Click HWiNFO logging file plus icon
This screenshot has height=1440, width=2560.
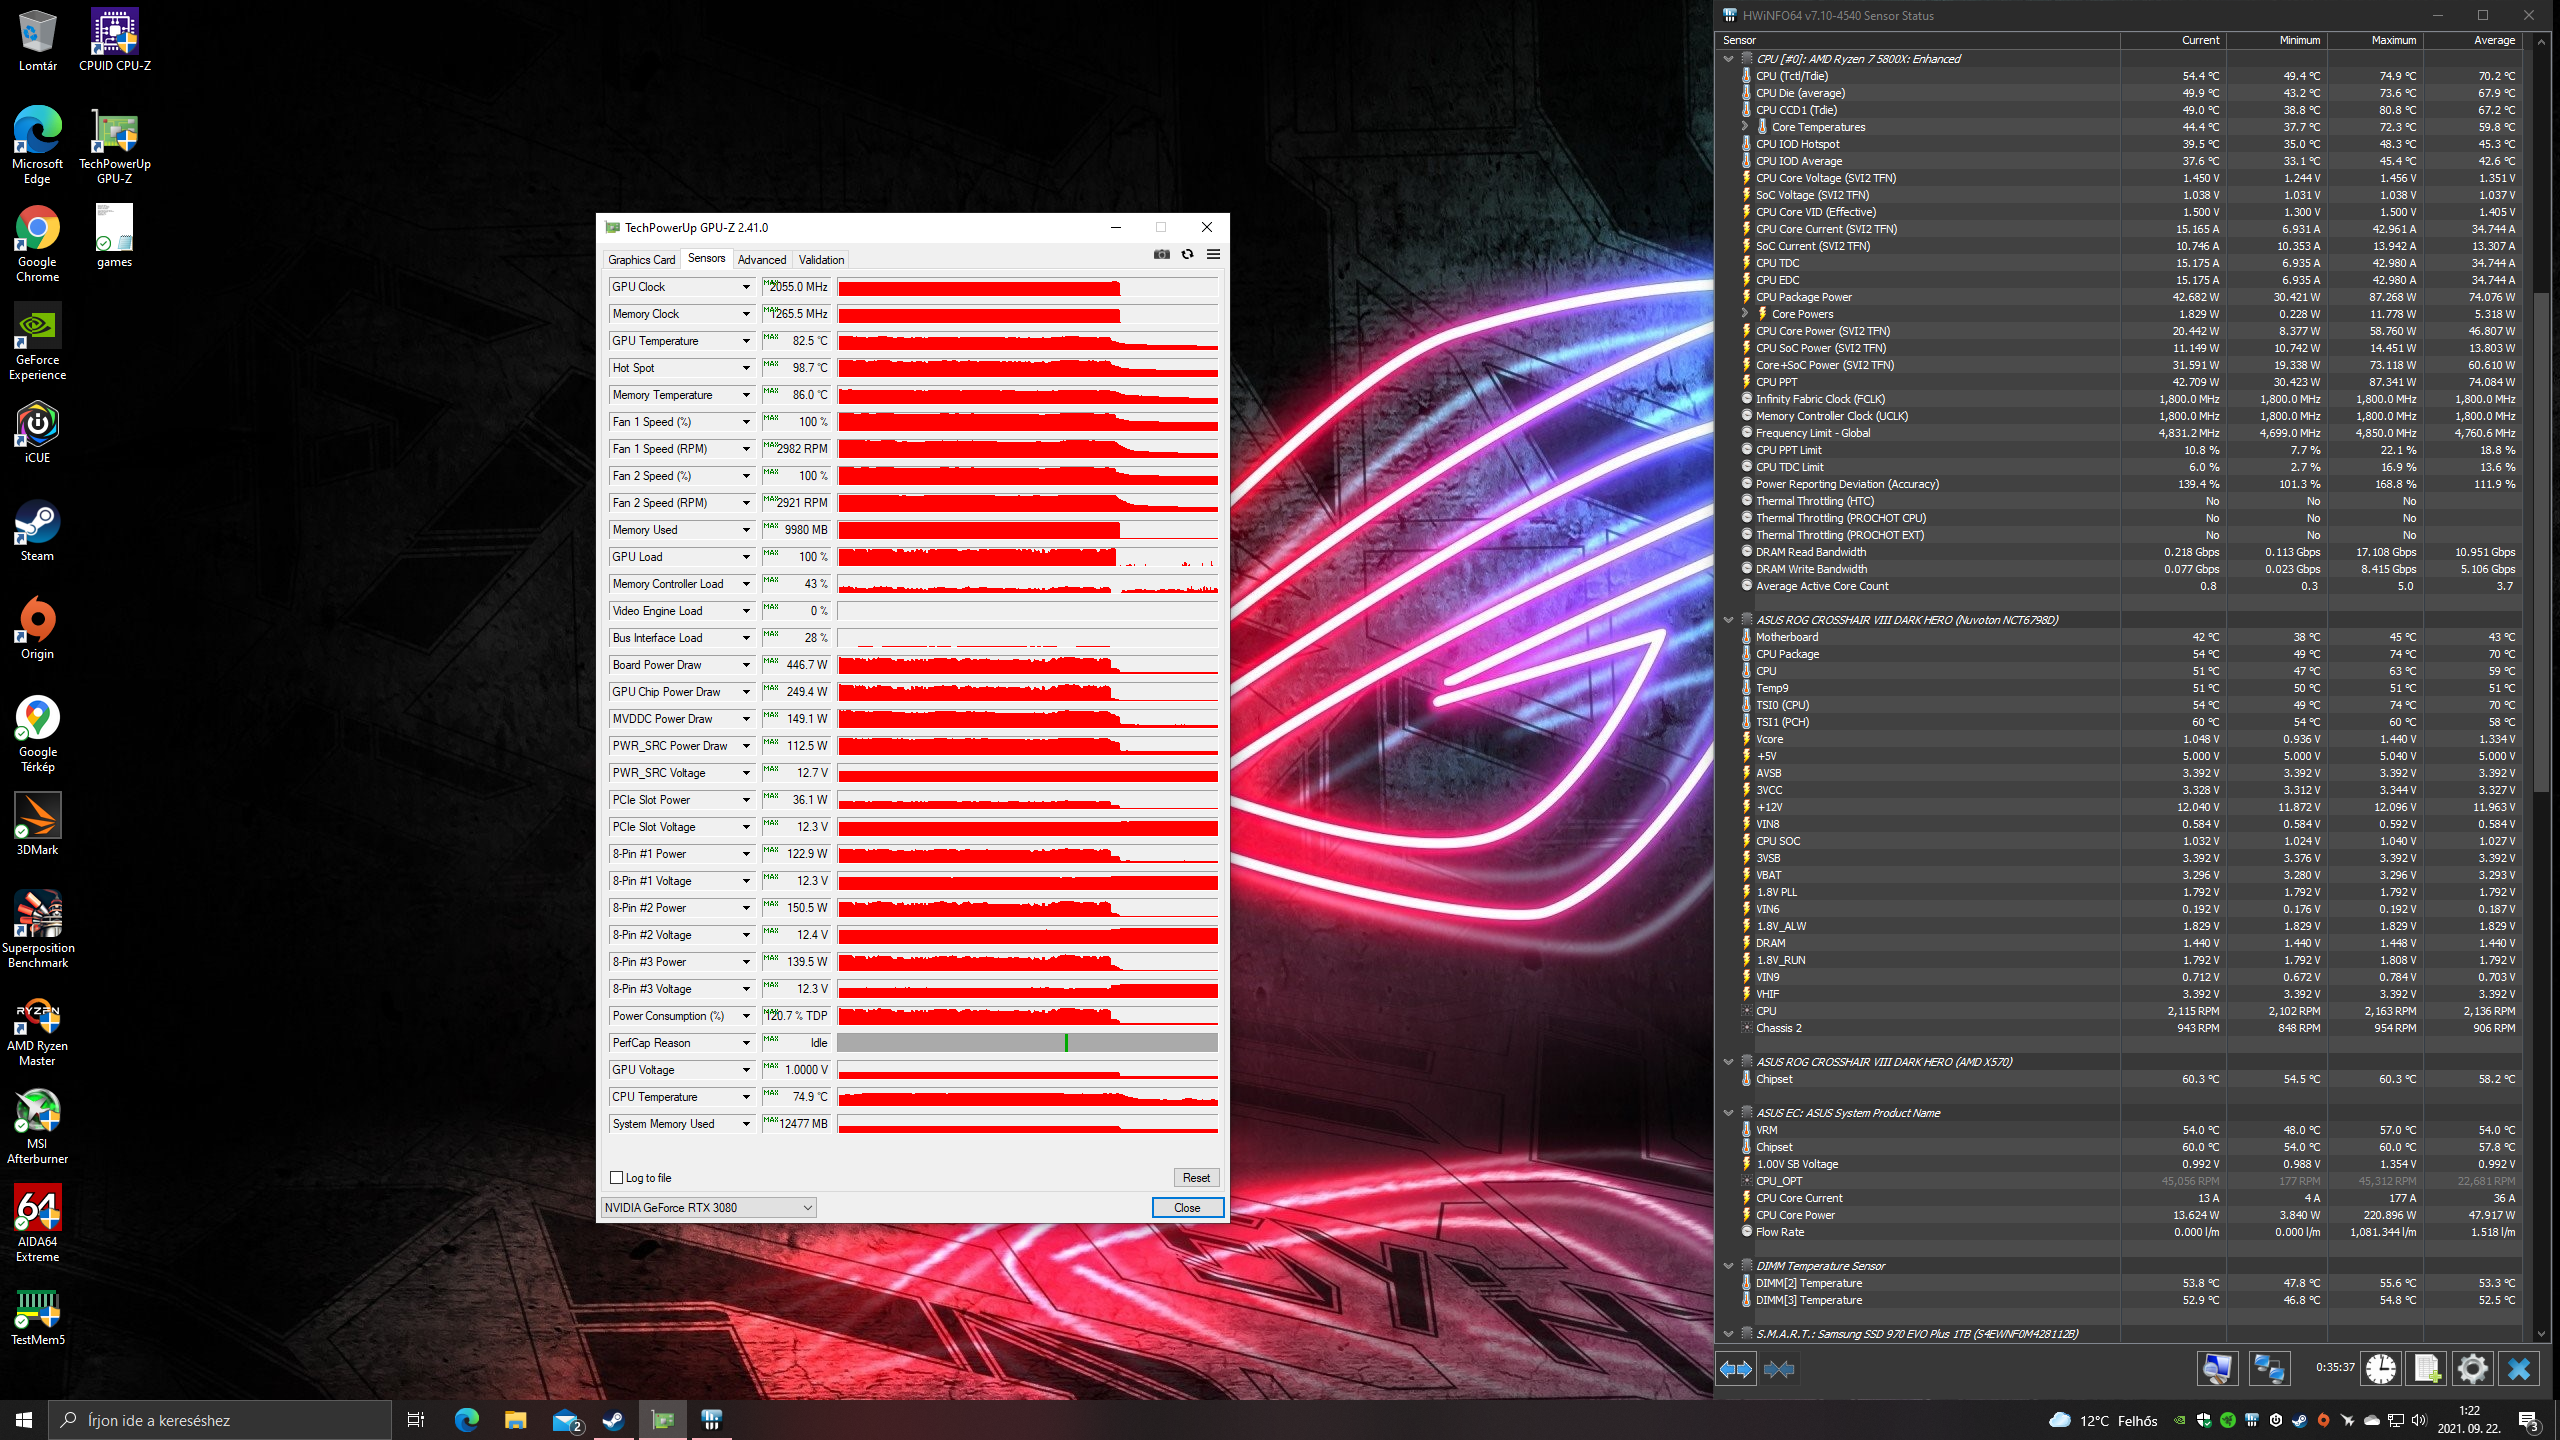pos(2427,1368)
